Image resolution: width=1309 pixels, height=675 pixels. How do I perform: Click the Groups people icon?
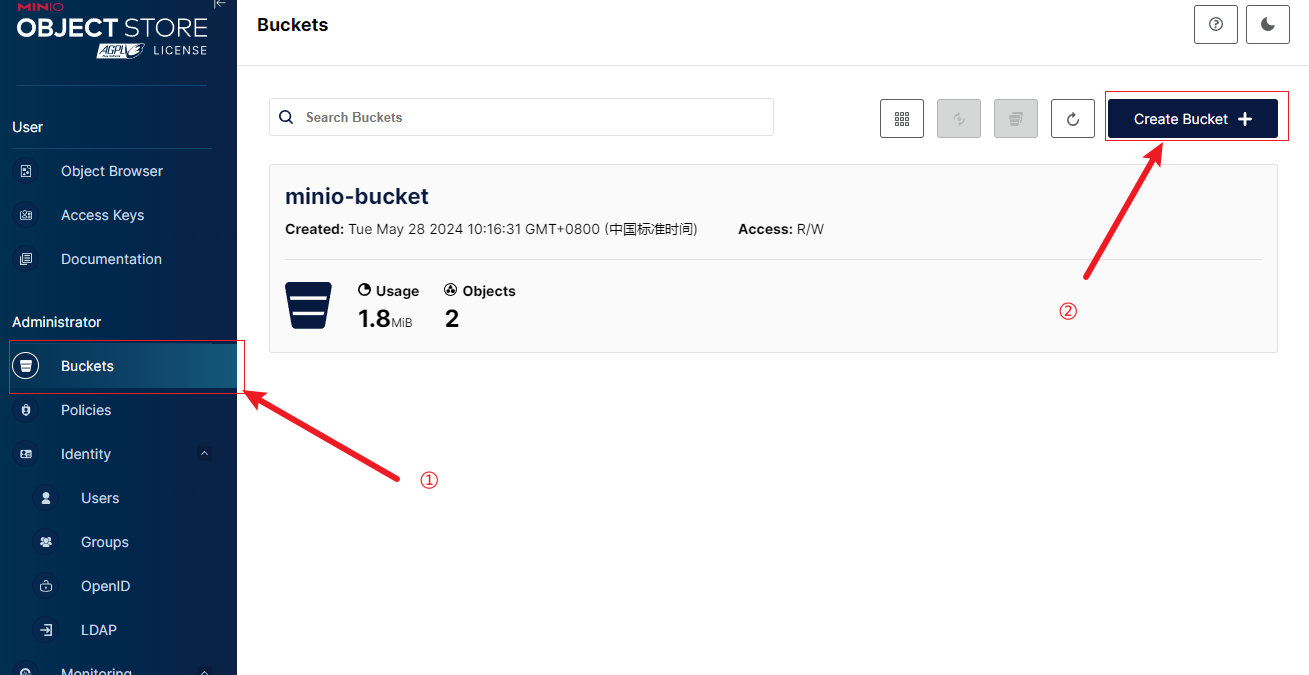click(x=46, y=542)
